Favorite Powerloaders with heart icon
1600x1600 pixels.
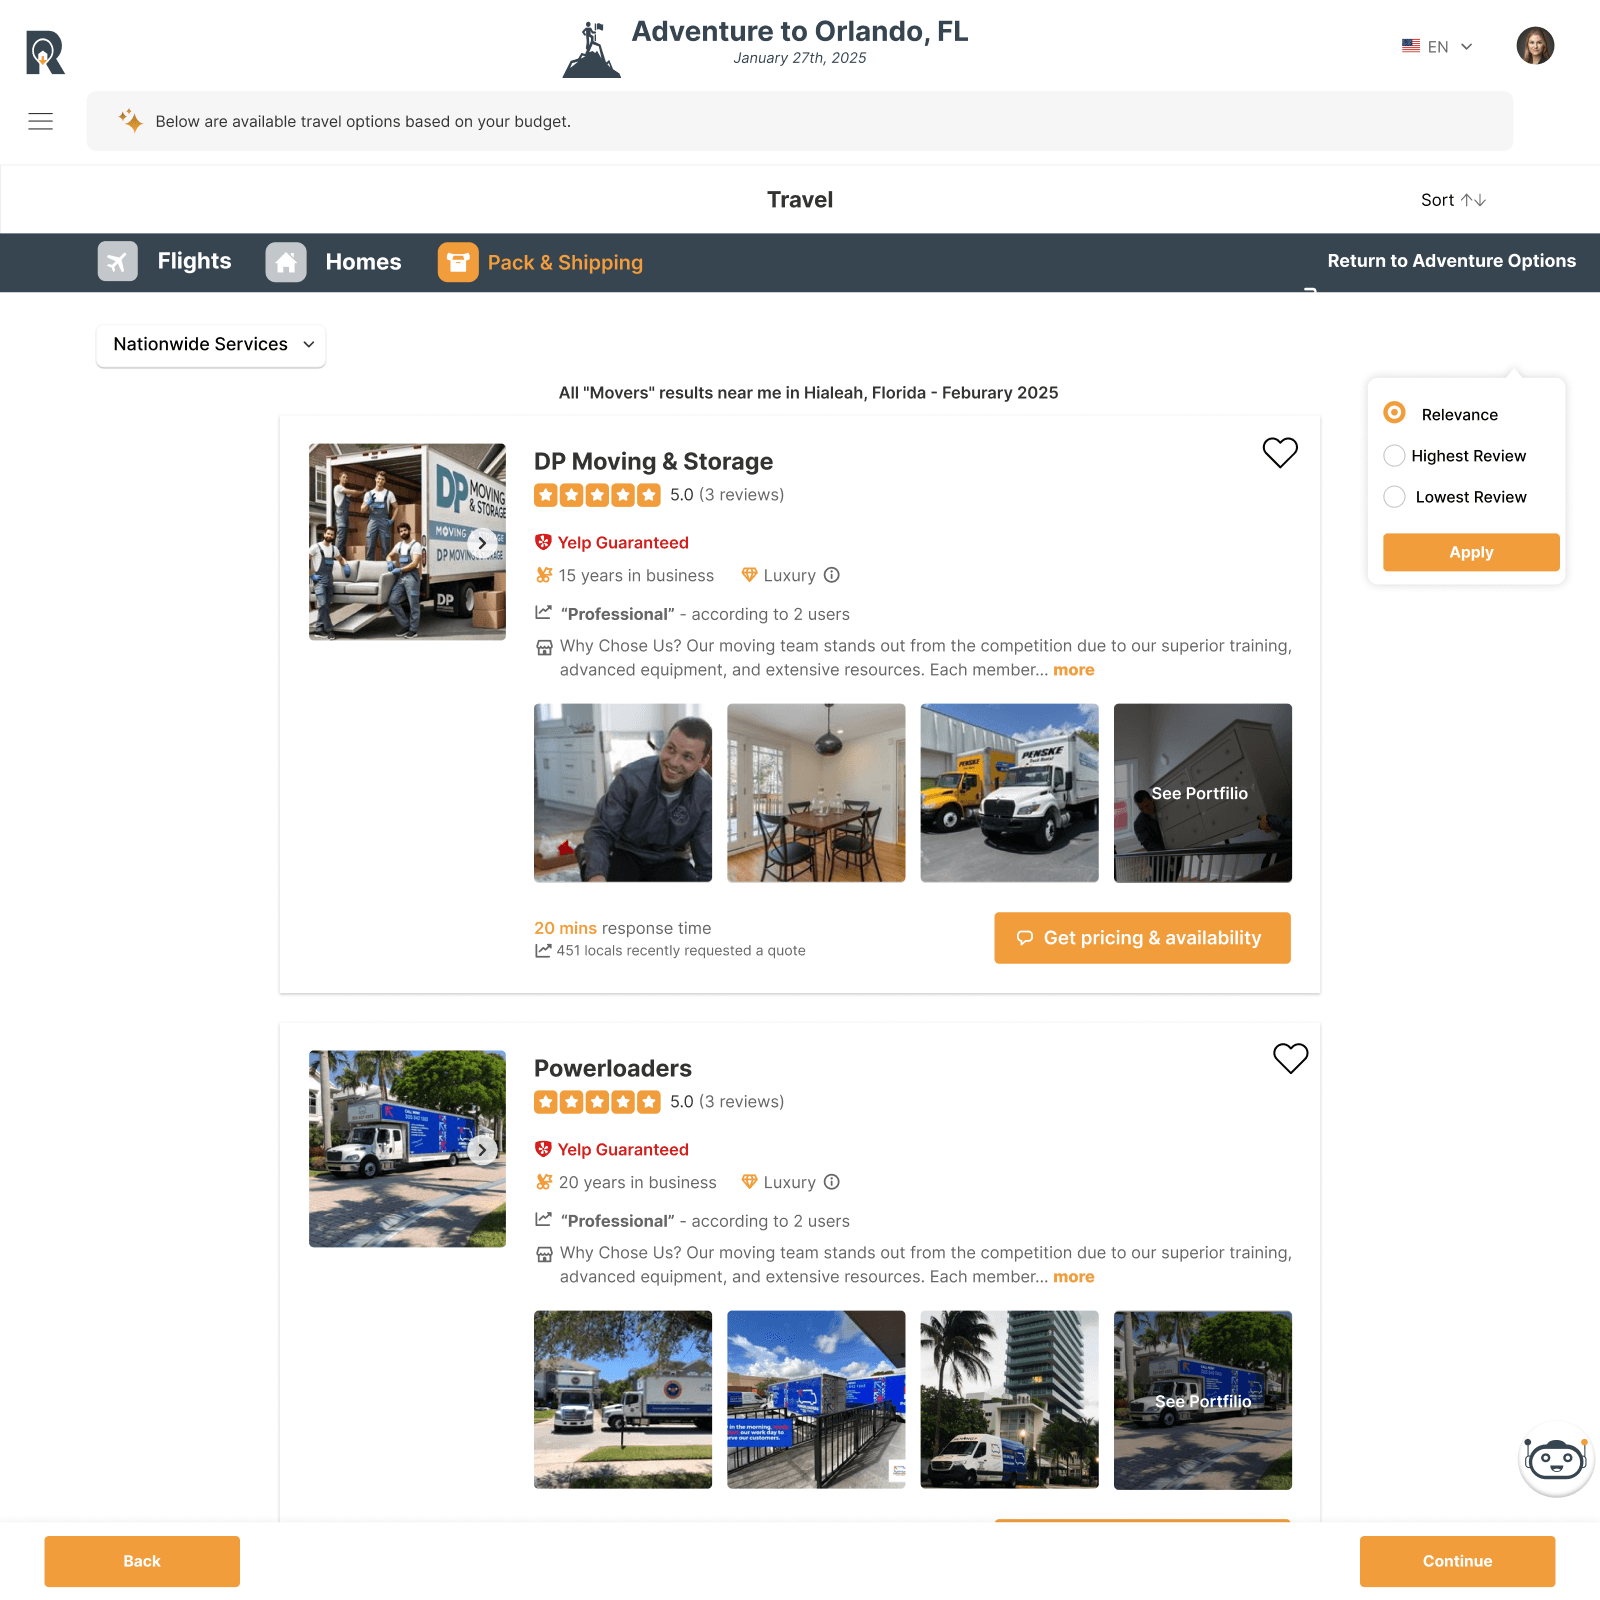(1290, 1058)
